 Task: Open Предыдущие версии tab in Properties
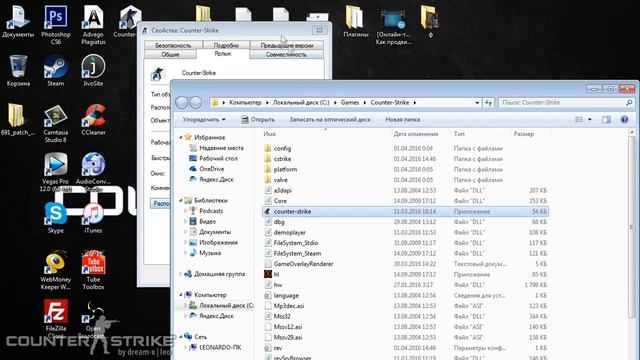click(287, 45)
